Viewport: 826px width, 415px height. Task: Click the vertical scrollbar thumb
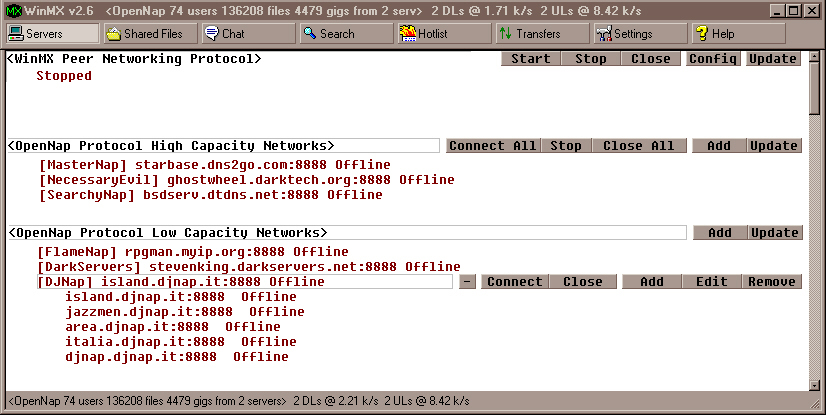(x=814, y=87)
